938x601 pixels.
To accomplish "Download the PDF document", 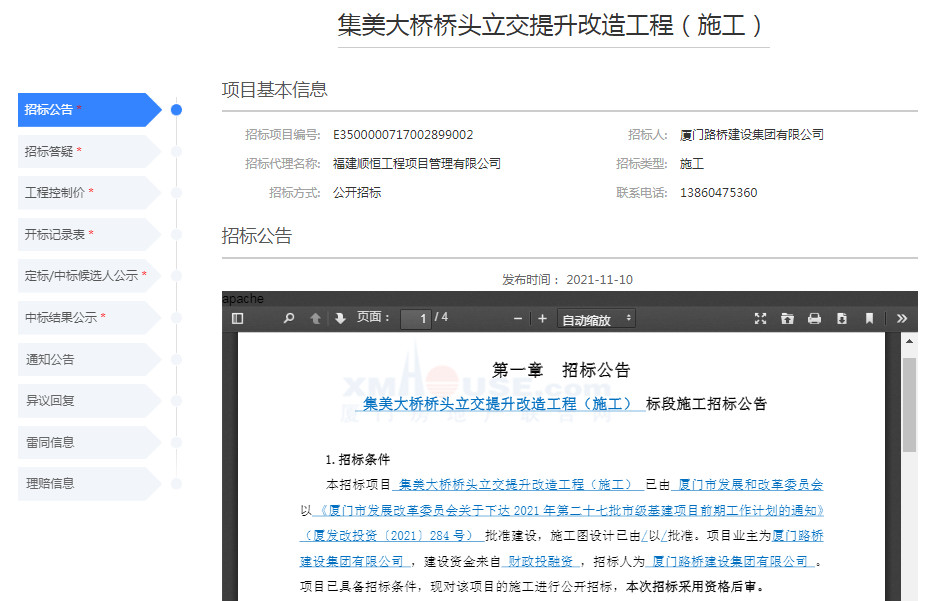I will pos(842,319).
